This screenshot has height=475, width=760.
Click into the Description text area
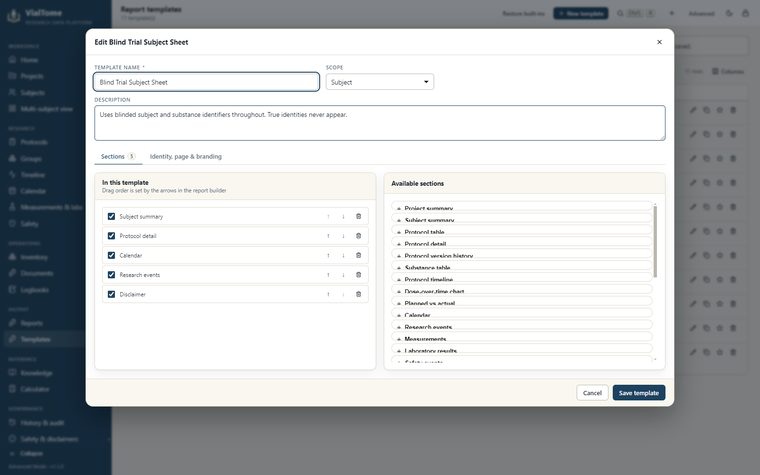(x=380, y=123)
